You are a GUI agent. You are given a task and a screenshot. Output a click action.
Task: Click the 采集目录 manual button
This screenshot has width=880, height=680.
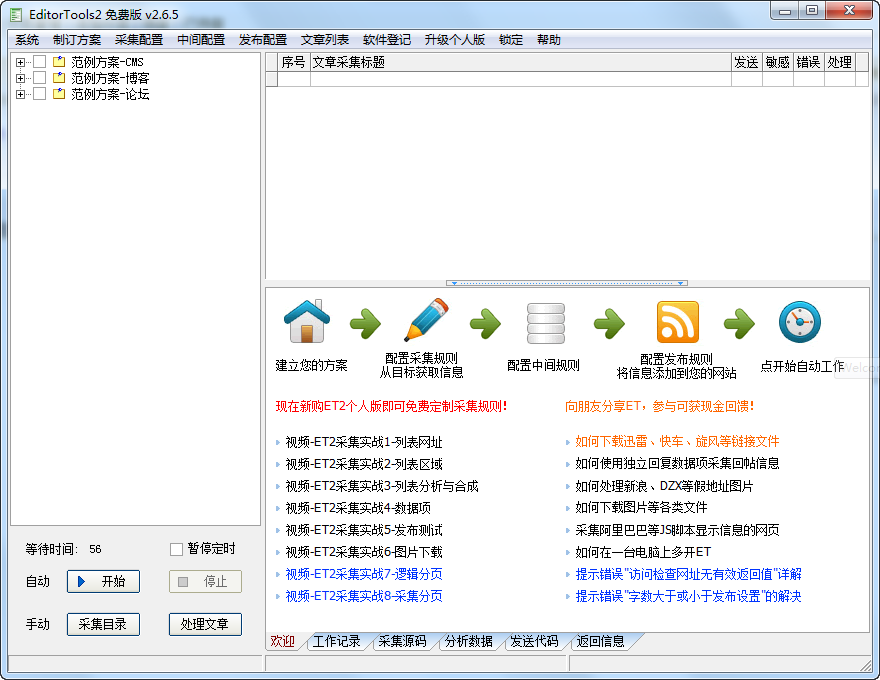[103, 624]
